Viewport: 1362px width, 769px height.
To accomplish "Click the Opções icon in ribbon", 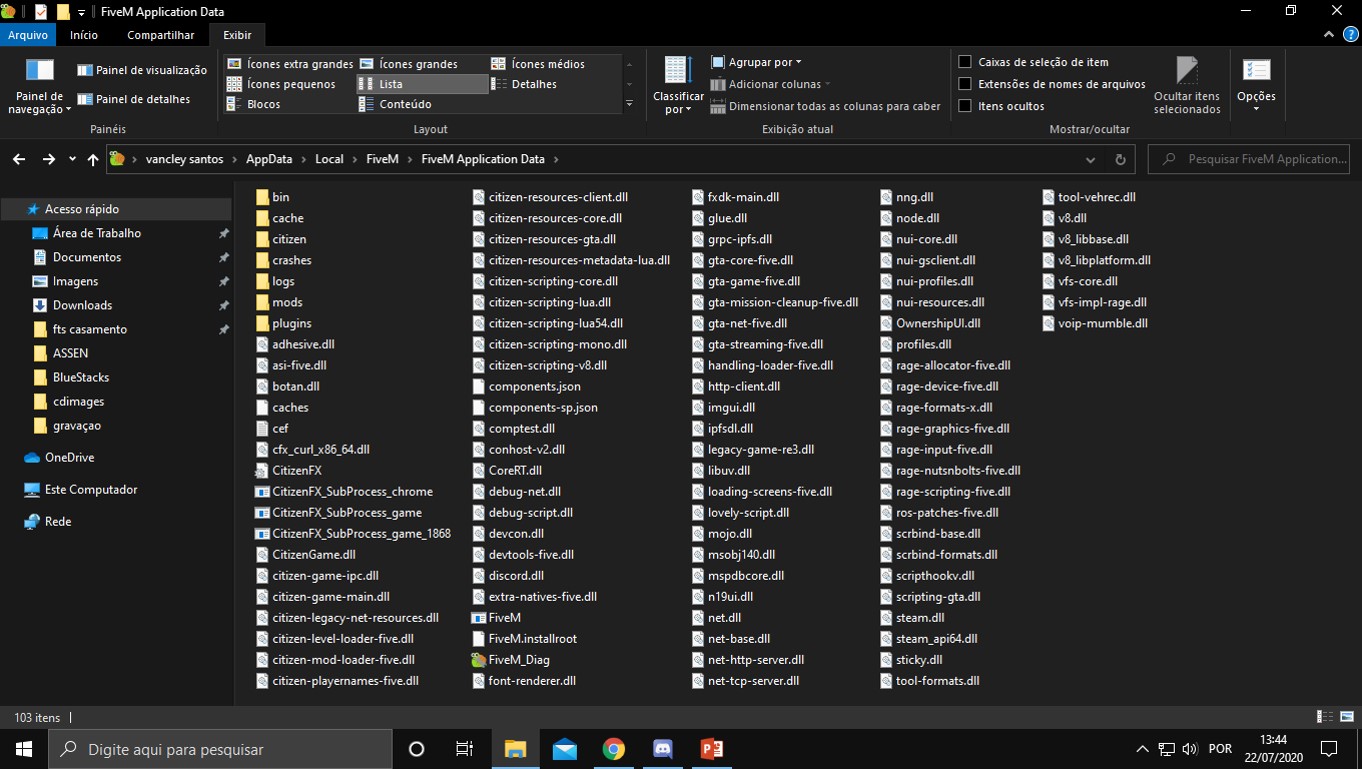I will coord(1256,70).
